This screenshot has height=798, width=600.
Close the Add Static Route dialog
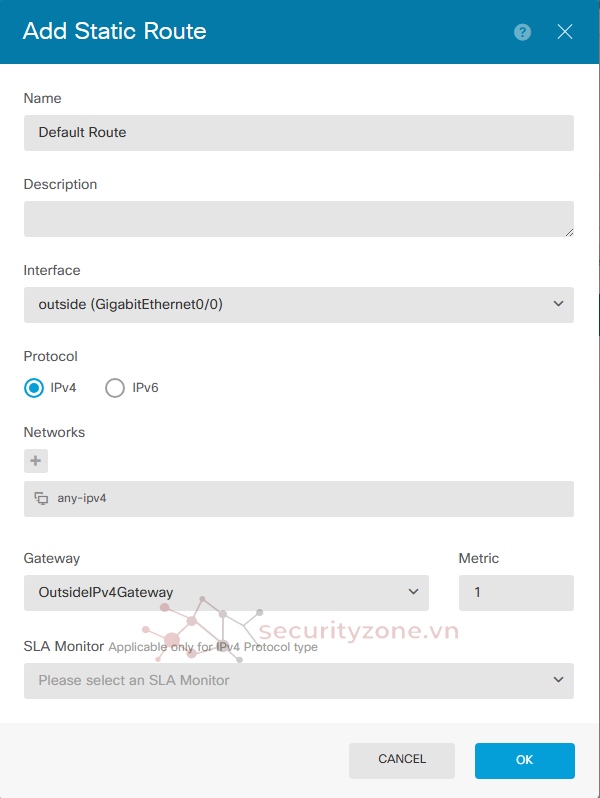[x=564, y=32]
